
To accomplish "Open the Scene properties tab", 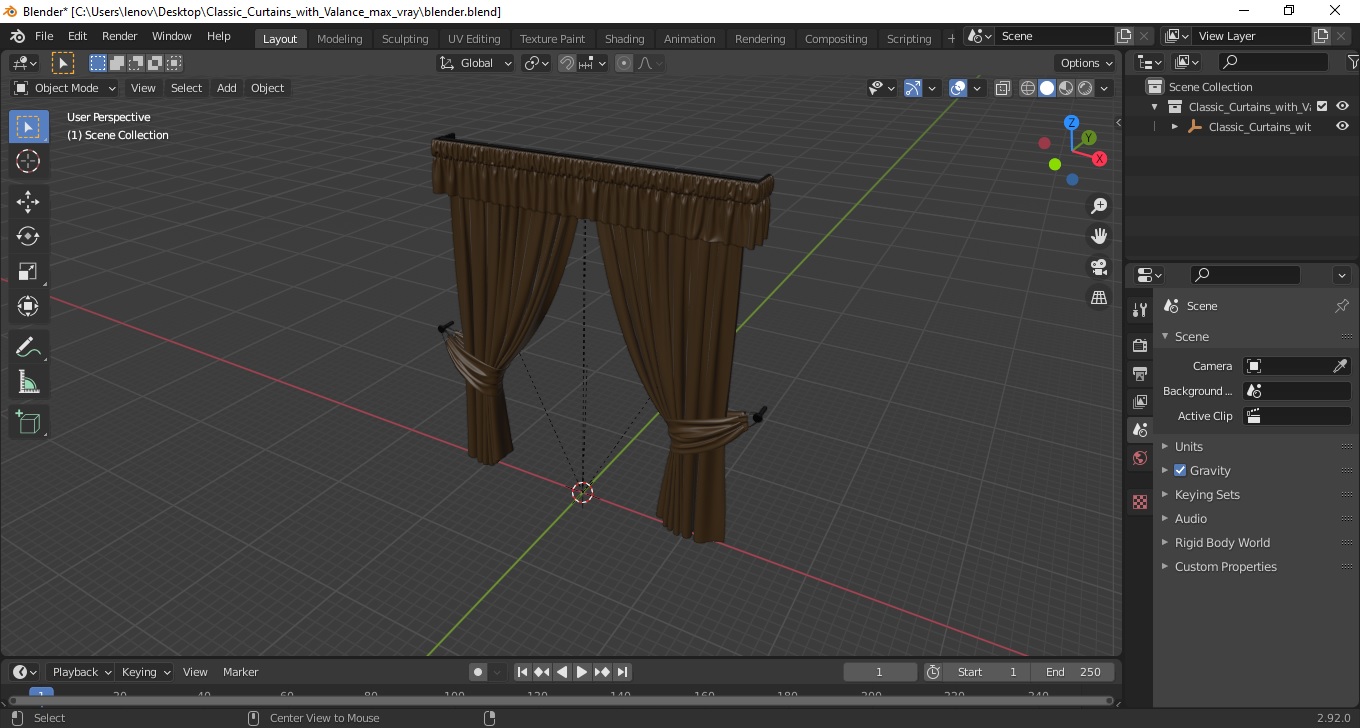I will pos(1139,430).
